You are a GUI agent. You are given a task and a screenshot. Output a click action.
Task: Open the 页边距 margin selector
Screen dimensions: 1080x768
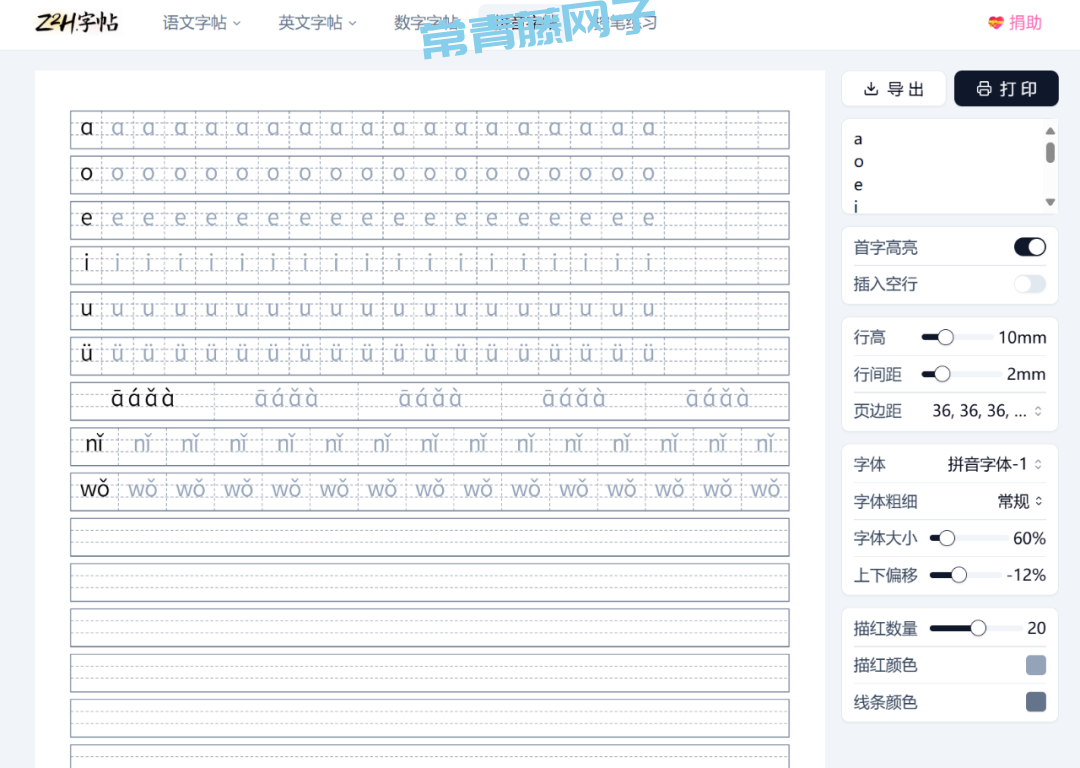(x=988, y=411)
